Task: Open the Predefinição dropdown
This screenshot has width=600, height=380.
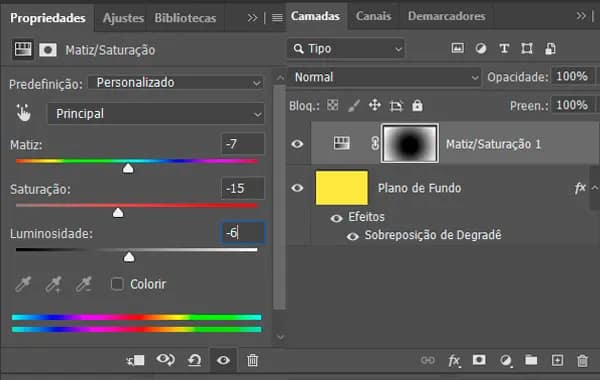Action: point(176,83)
